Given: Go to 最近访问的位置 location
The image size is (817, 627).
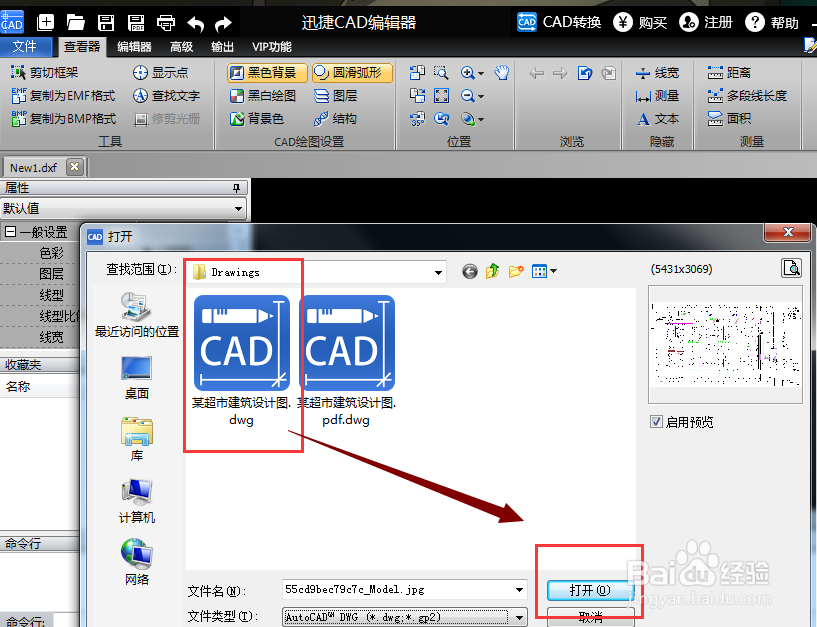Looking at the screenshot, I should tap(137, 315).
